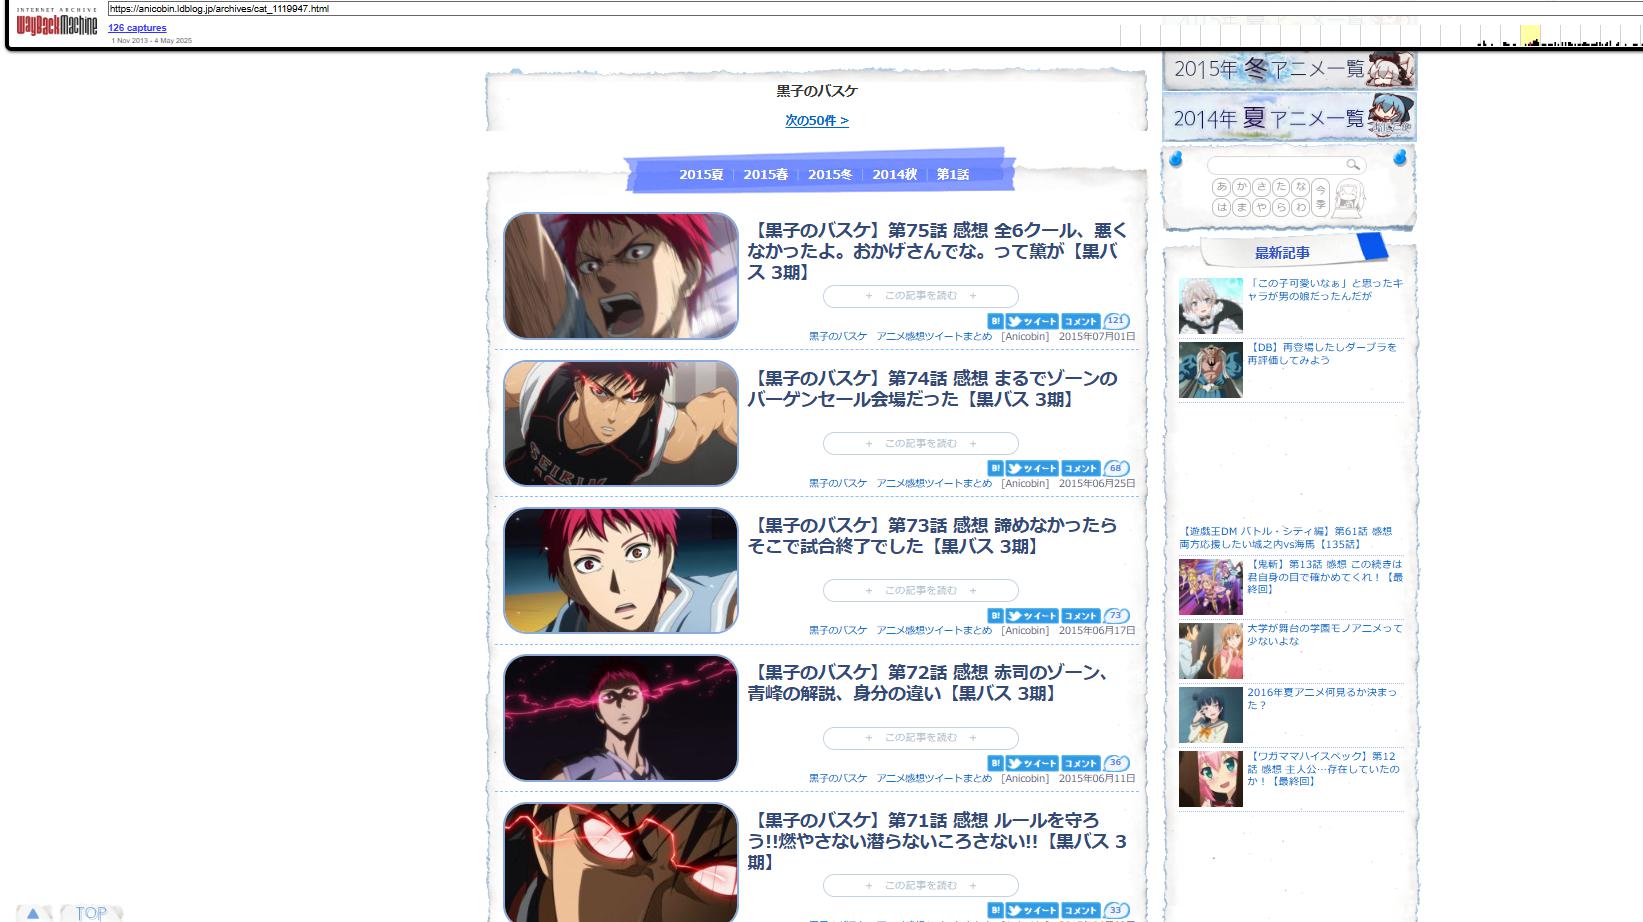
Task: Click Hatena B! icon on episode 75 post
Action: coord(995,321)
